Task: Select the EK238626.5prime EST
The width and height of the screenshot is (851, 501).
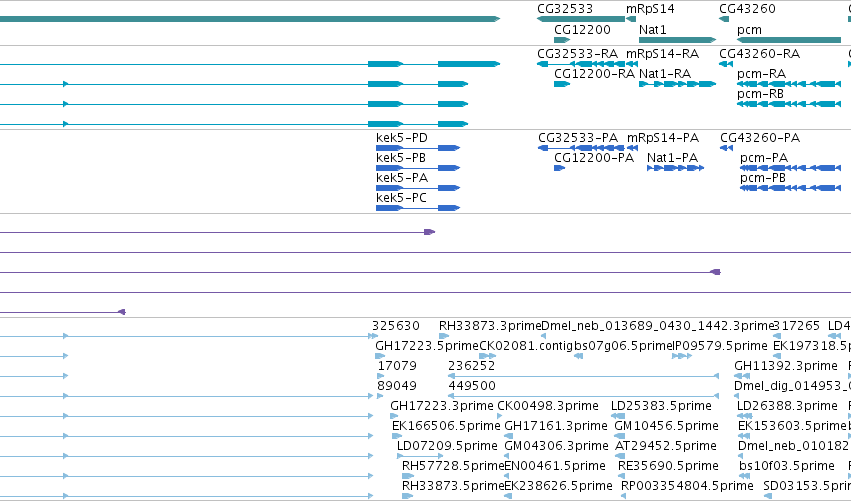Action: pos(507,497)
